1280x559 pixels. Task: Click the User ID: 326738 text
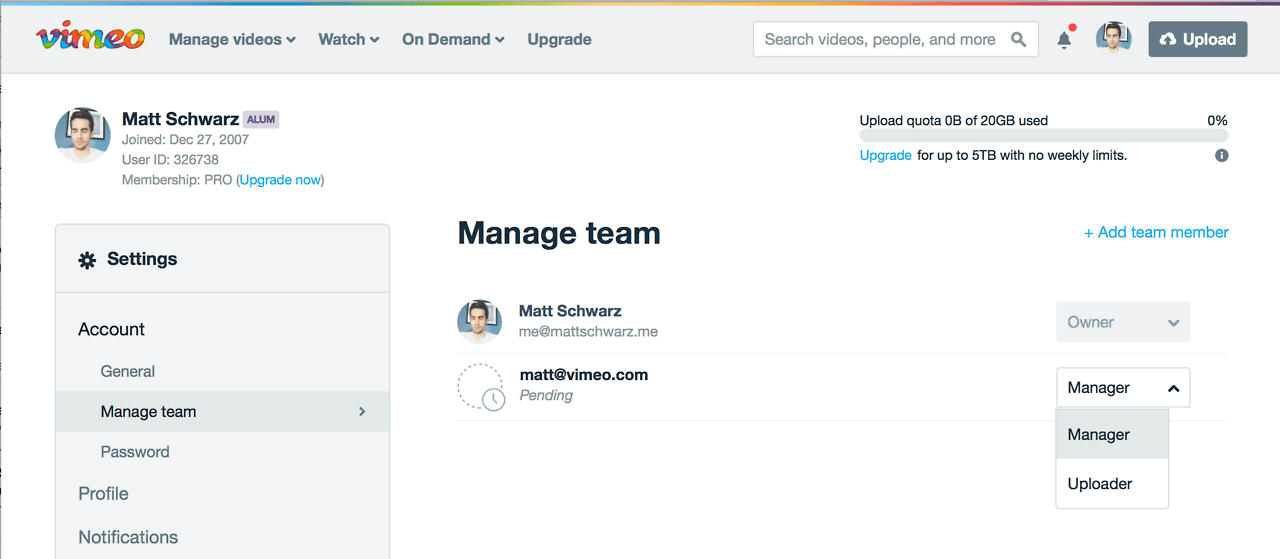[170, 159]
